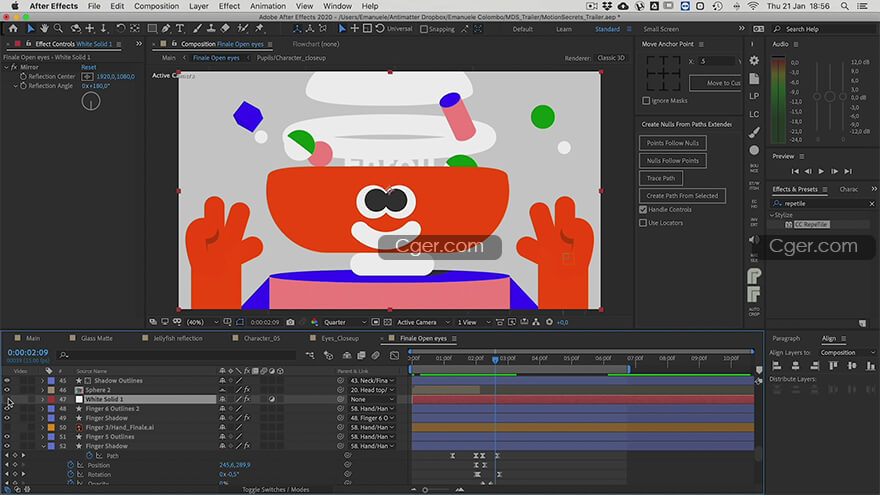Select the Brush tool
880x495 pixels.
198,28
